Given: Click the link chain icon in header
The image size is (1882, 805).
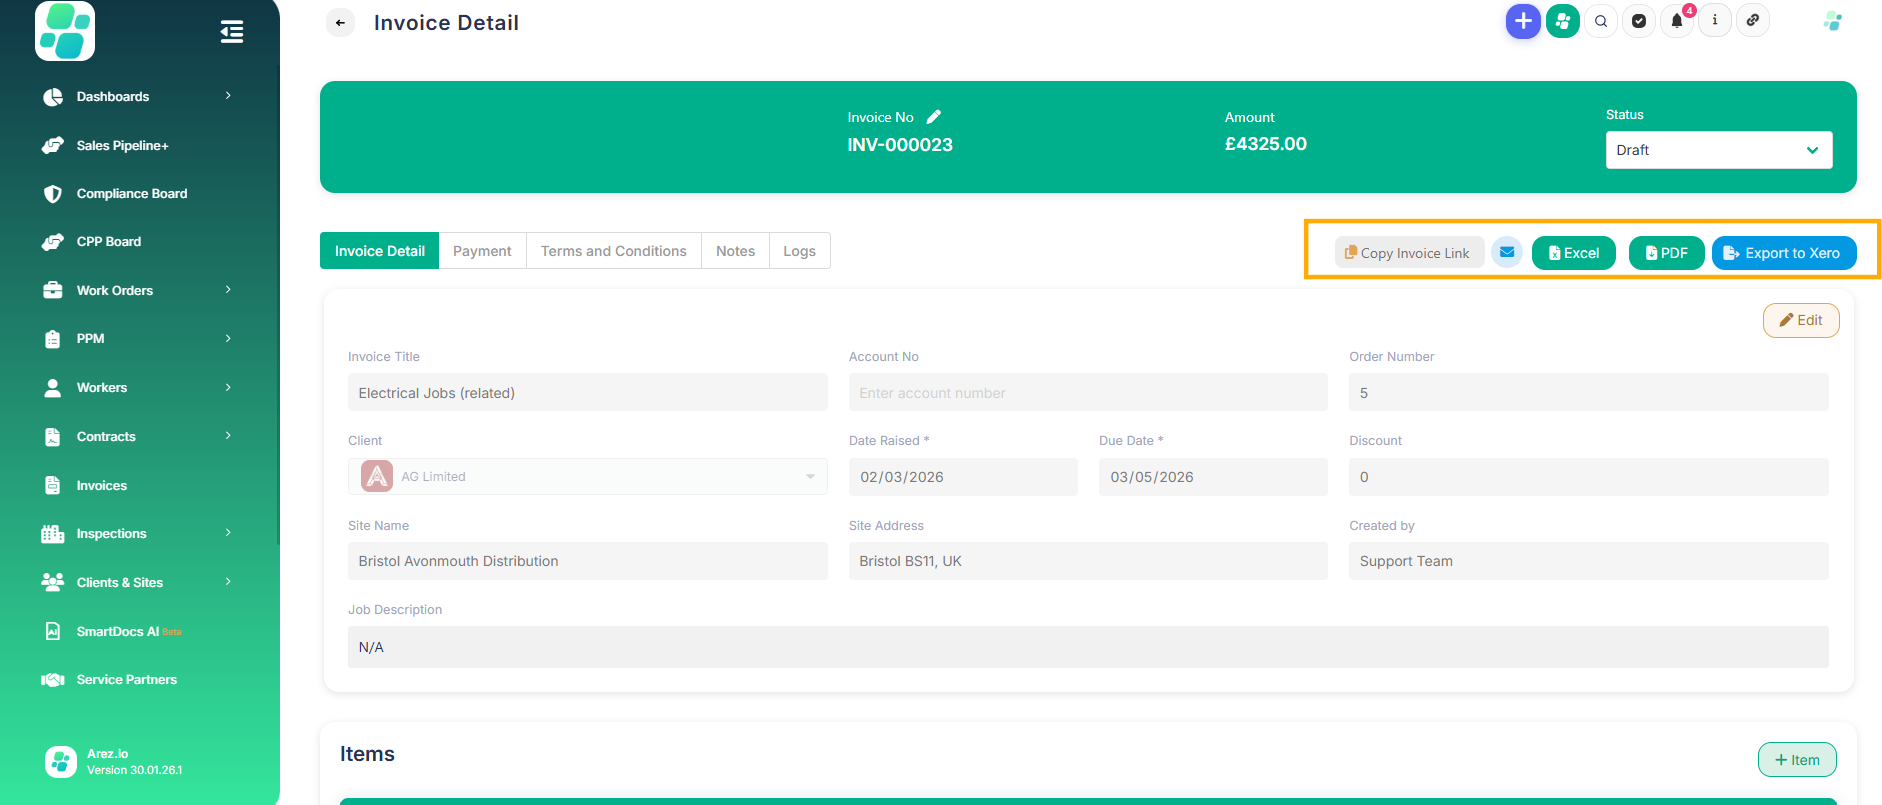Looking at the screenshot, I should coord(1753,21).
